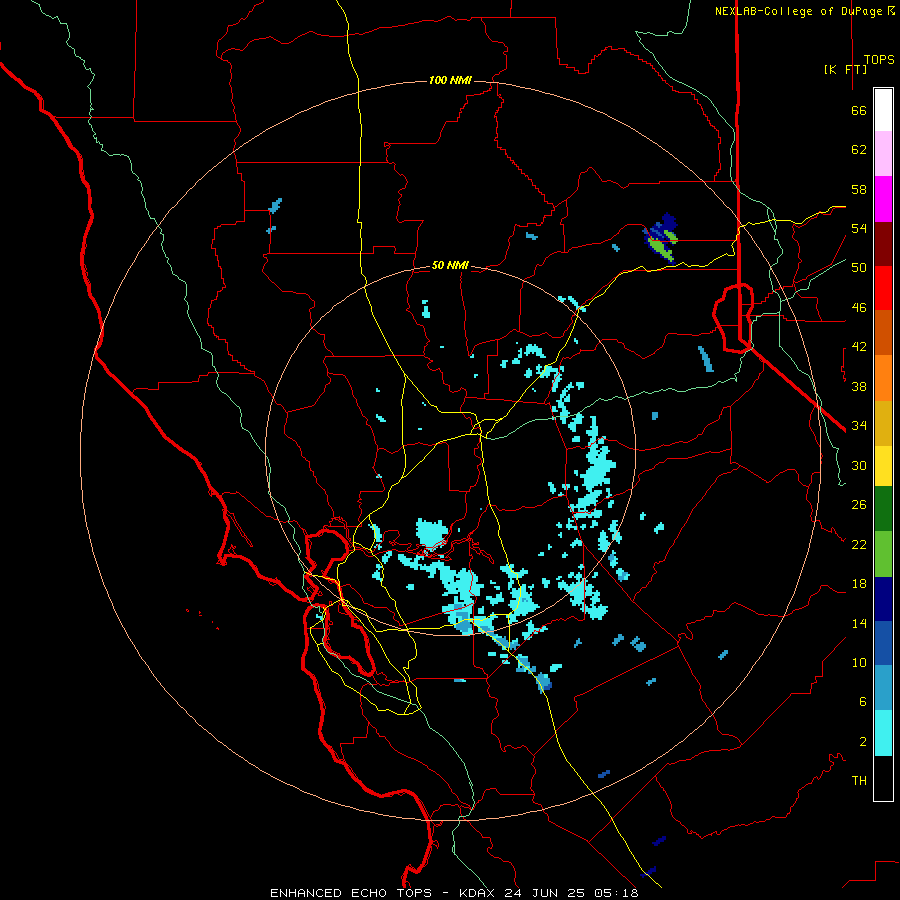Image resolution: width=900 pixels, height=900 pixels.
Task: Click the white 66 kft color swatch
Action: [x=883, y=110]
